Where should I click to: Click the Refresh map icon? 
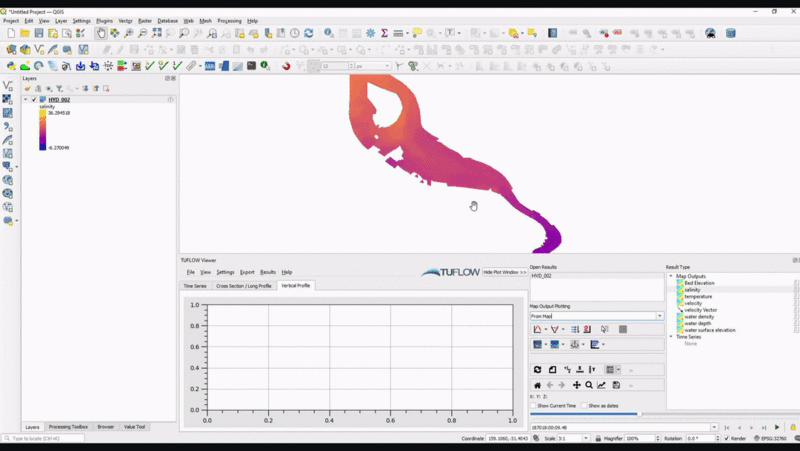tap(309, 33)
